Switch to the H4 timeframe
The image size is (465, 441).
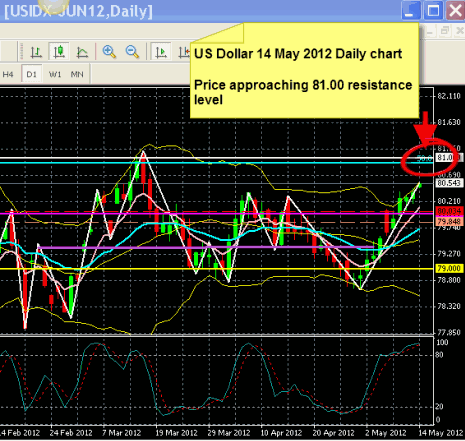tap(8, 74)
